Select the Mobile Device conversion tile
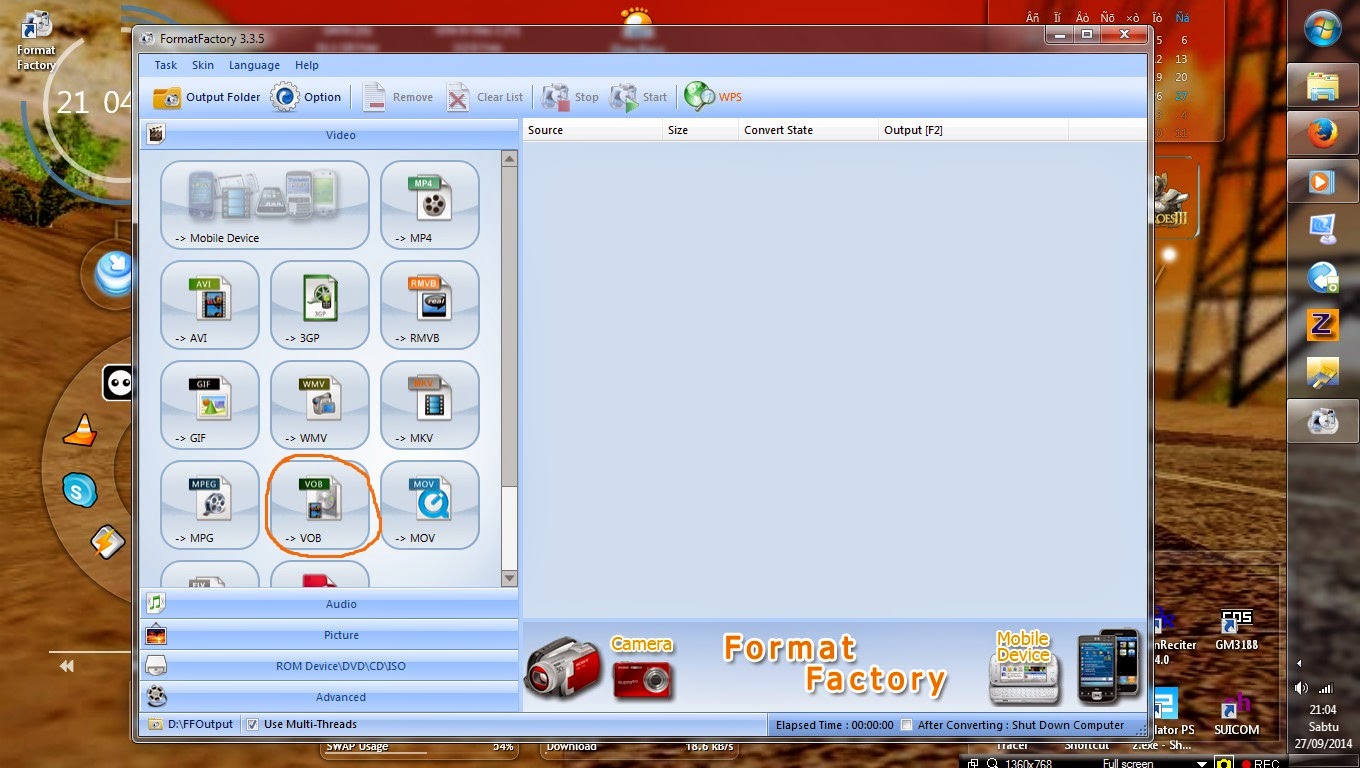The width and height of the screenshot is (1360, 768). [x=265, y=205]
